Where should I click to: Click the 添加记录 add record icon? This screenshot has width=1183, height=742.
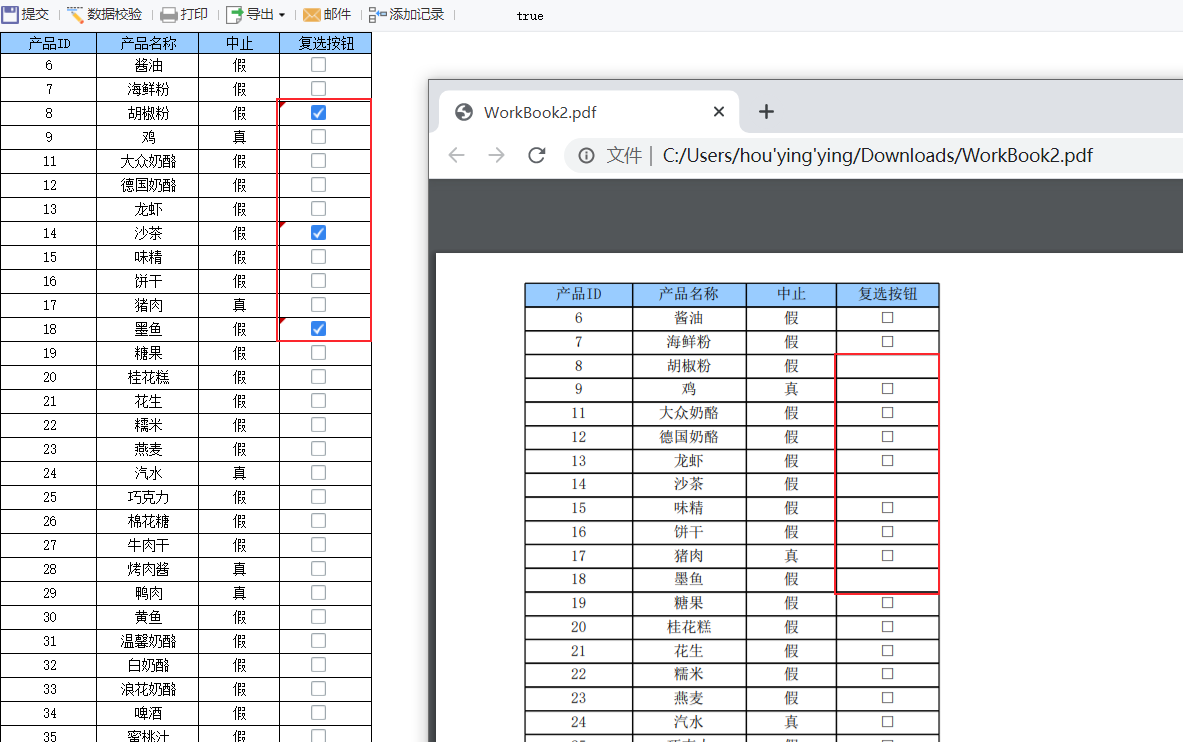tap(377, 14)
